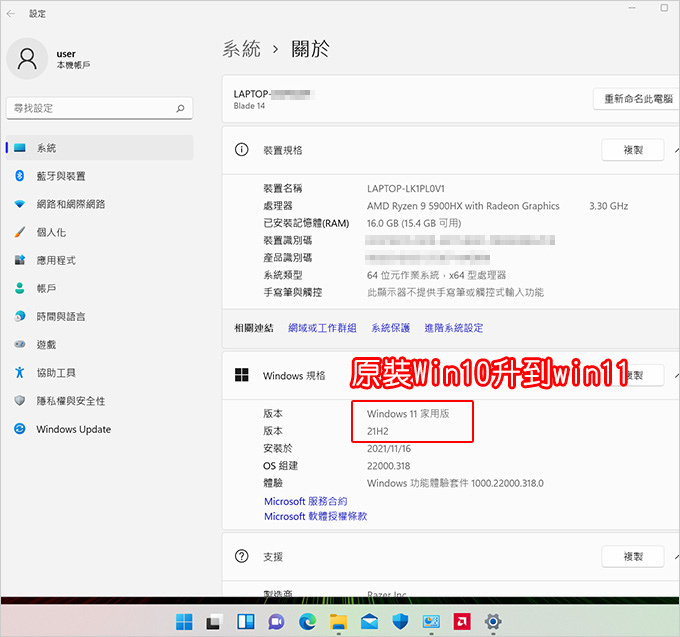Click the OS build 22000.318 value
Viewport: 680px width, 637px height.
tap(388, 466)
